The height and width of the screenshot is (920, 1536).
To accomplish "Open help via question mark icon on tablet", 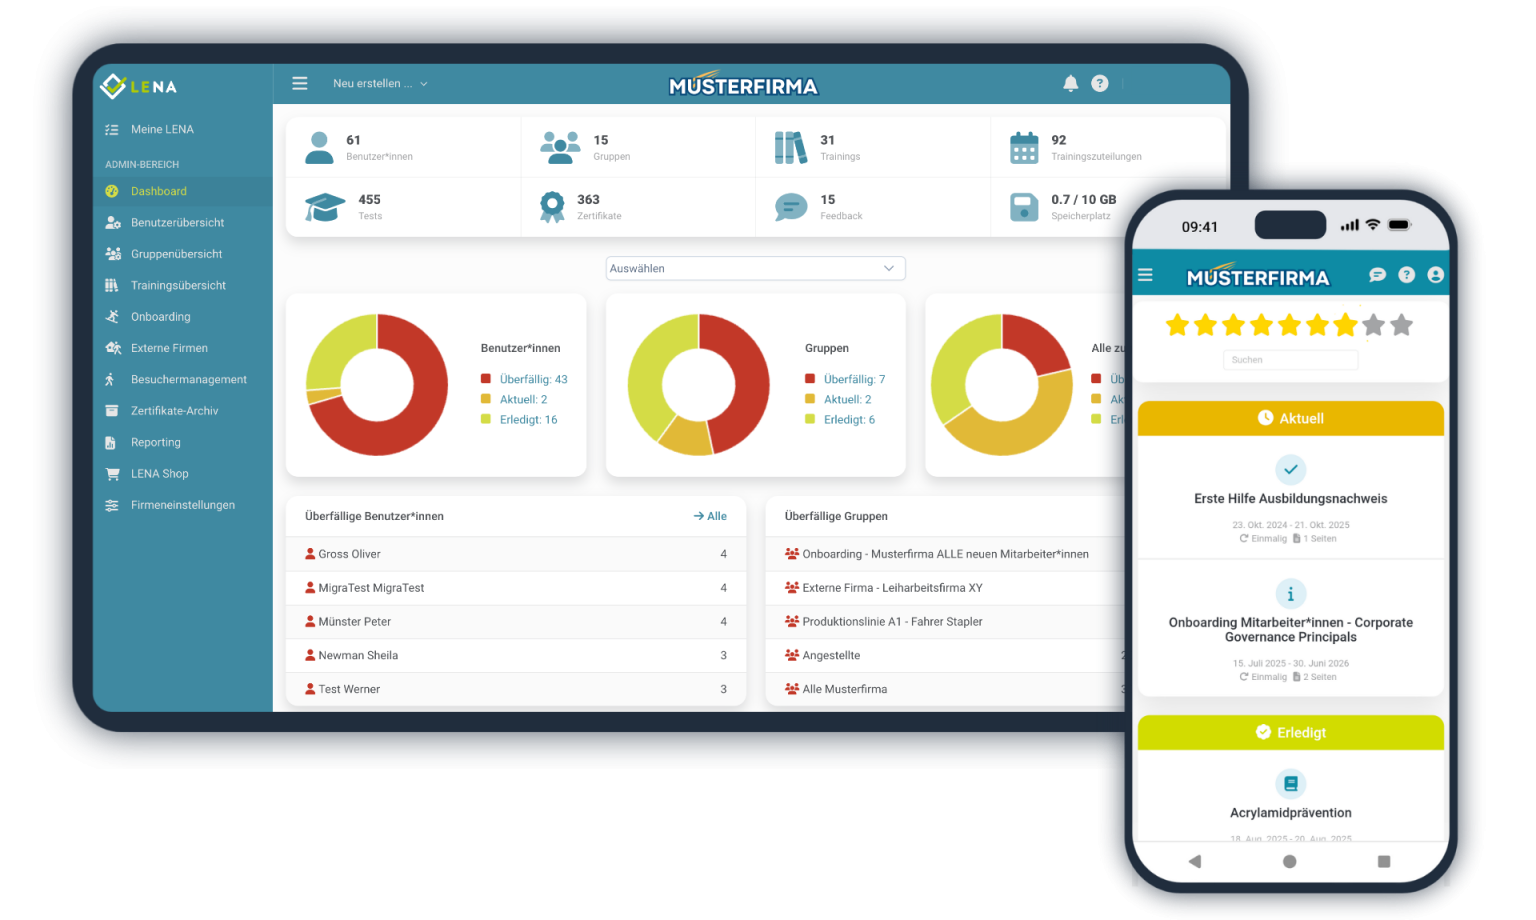I will (1100, 84).
